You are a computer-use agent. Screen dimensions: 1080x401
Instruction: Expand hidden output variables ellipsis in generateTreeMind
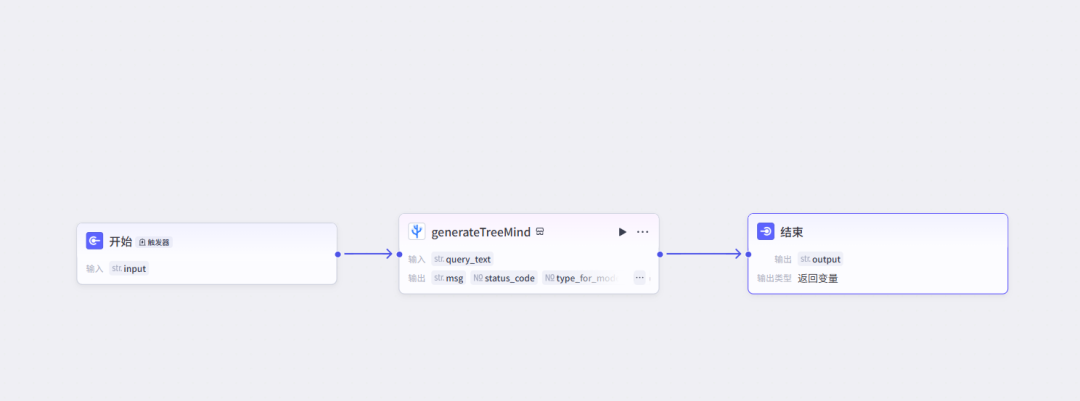(639, 278)
